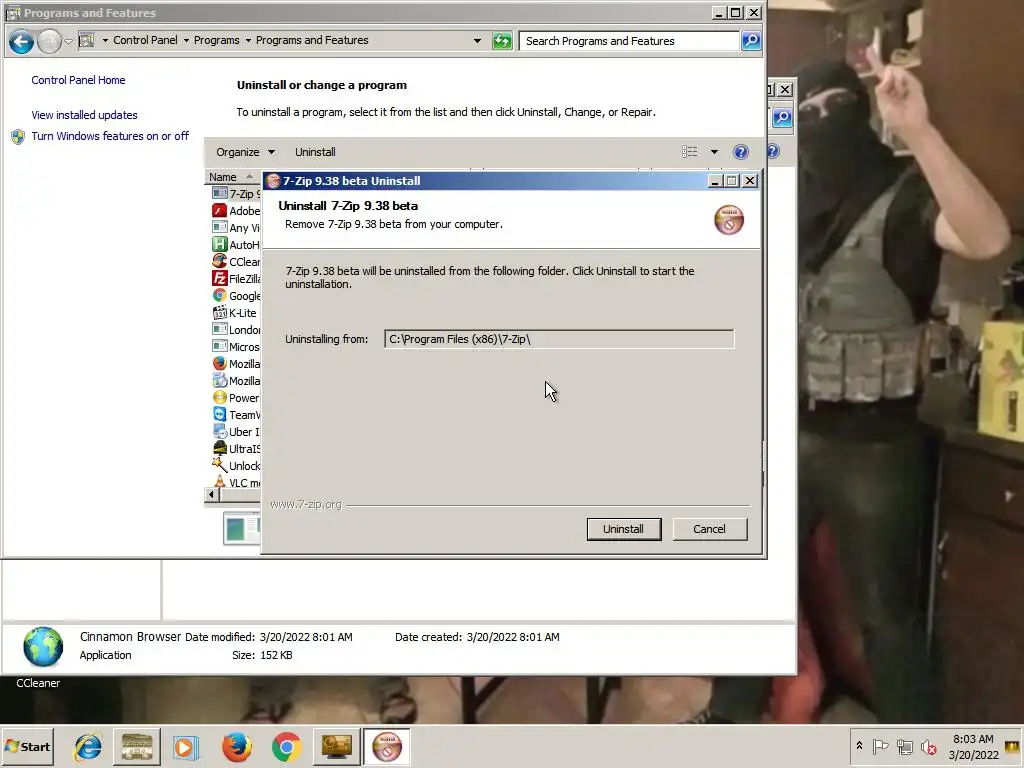1024x768 pixels.
Task: Click the search magnifier icon
Action: (x=751, y=41)
